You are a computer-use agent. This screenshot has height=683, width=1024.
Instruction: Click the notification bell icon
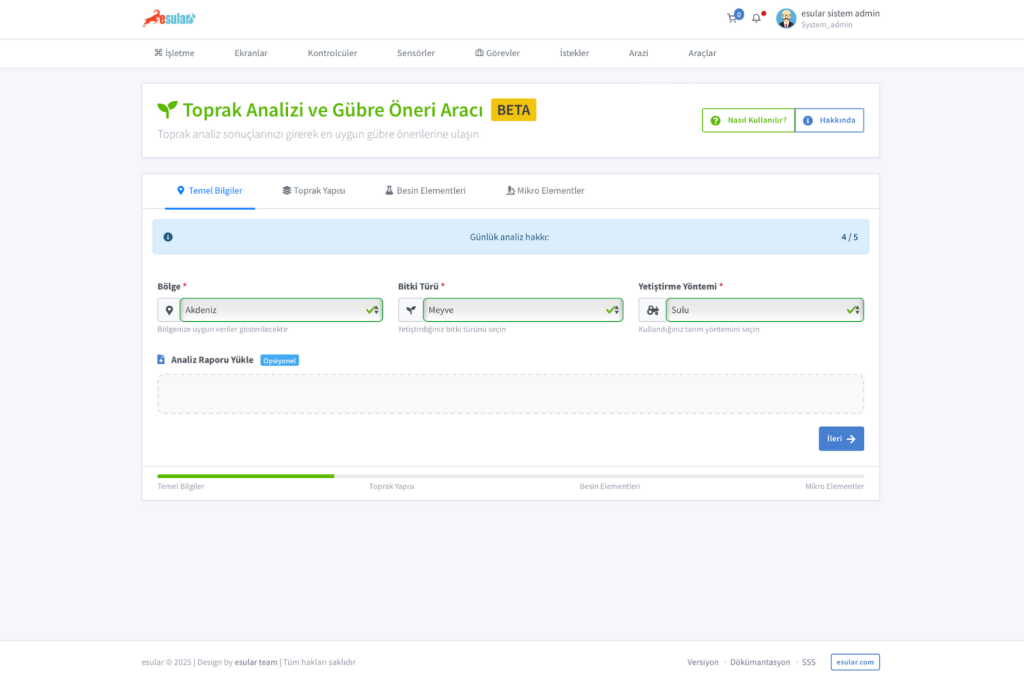(757, 18)
